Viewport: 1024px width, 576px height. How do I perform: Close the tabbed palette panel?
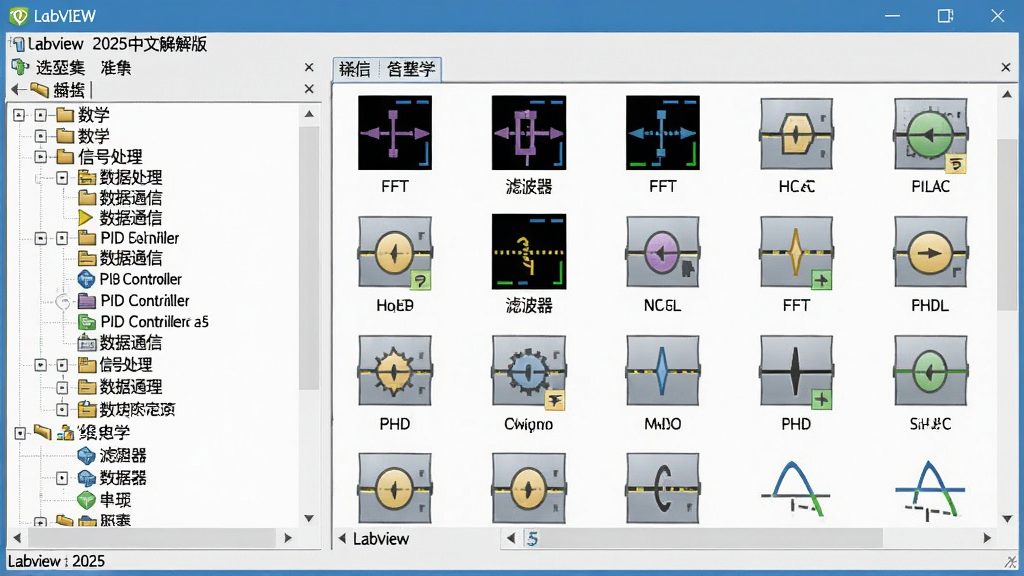(x=1006, y=67)
